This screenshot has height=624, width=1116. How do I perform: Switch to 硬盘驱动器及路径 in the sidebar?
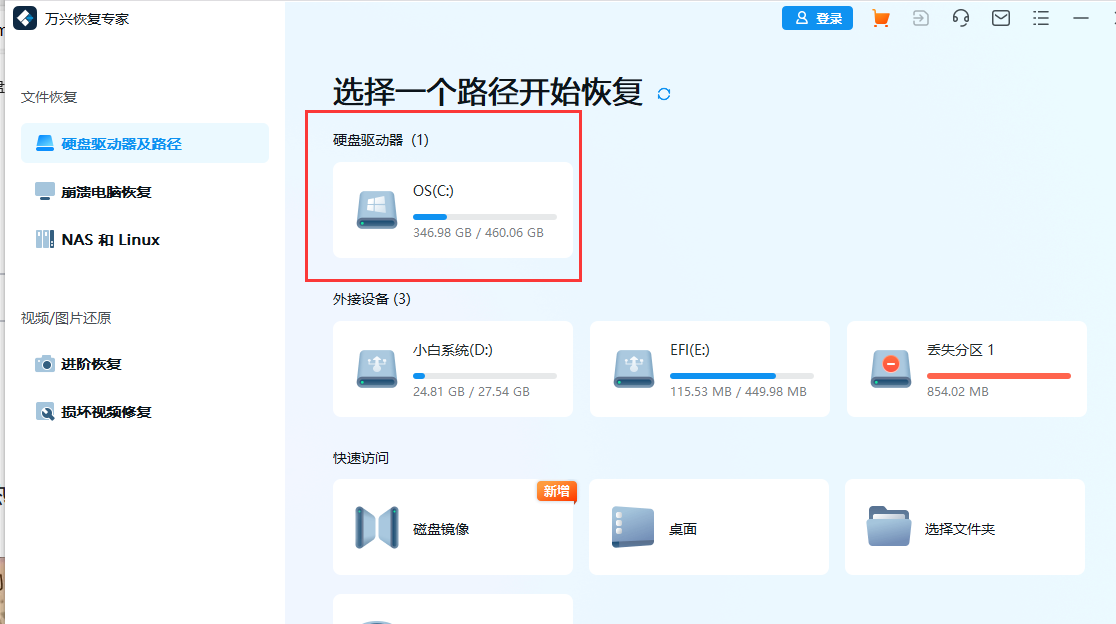click(x=120, y=143)
